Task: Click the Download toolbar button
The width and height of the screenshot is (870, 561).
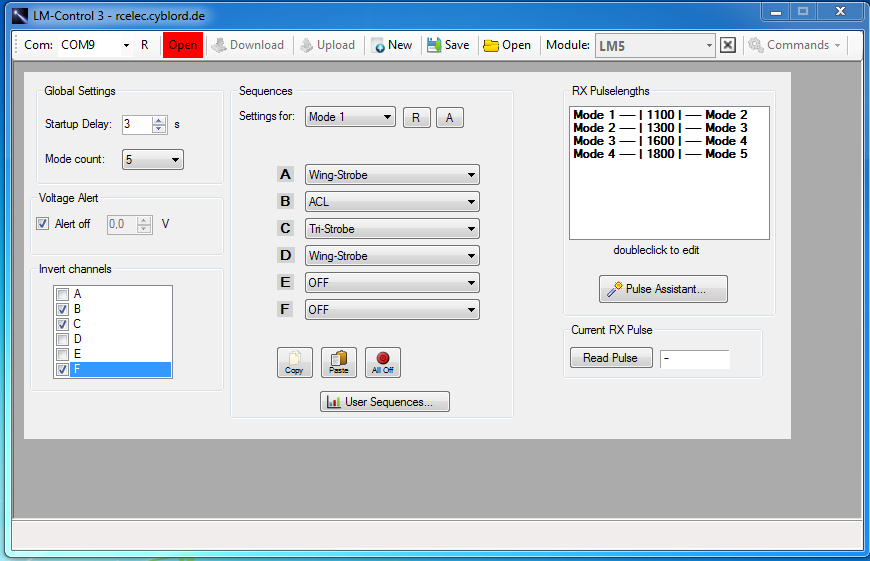Action: coord(248,45)
